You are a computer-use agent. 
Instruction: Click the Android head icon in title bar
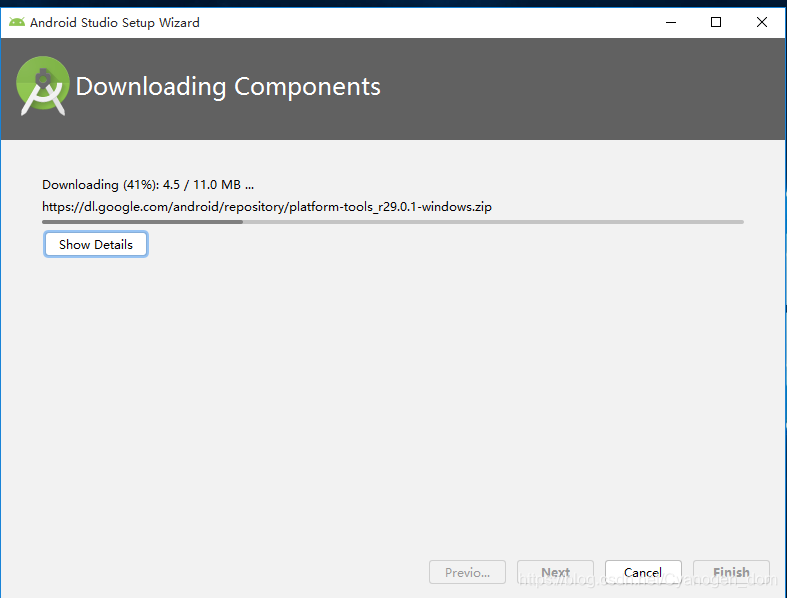pos(17,22)
